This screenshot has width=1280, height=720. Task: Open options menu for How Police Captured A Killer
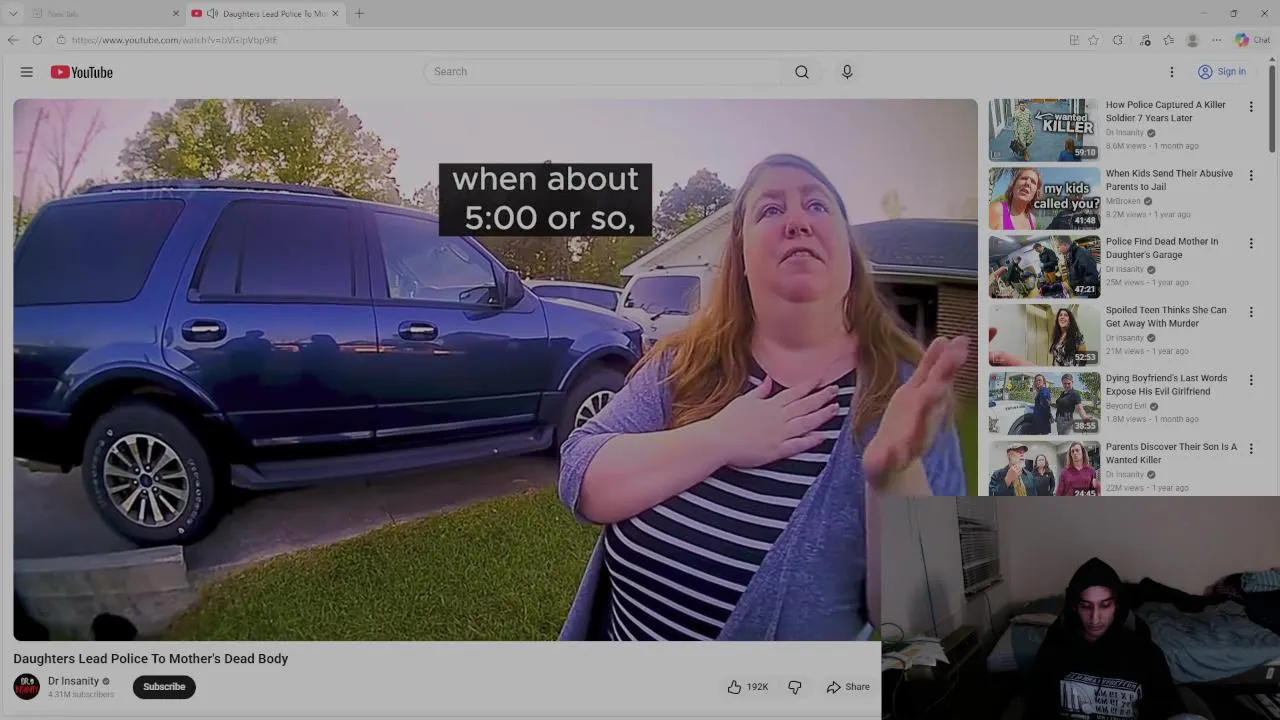(1250, 106)
